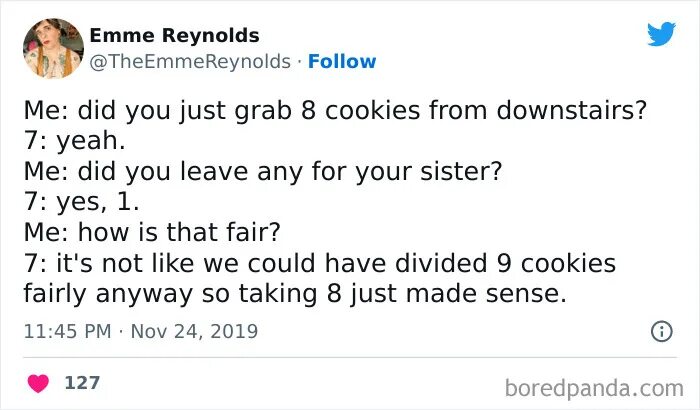700x410 pixels.
Task: Click the line about dividing 9 cookies
Action: click(319, 264)
